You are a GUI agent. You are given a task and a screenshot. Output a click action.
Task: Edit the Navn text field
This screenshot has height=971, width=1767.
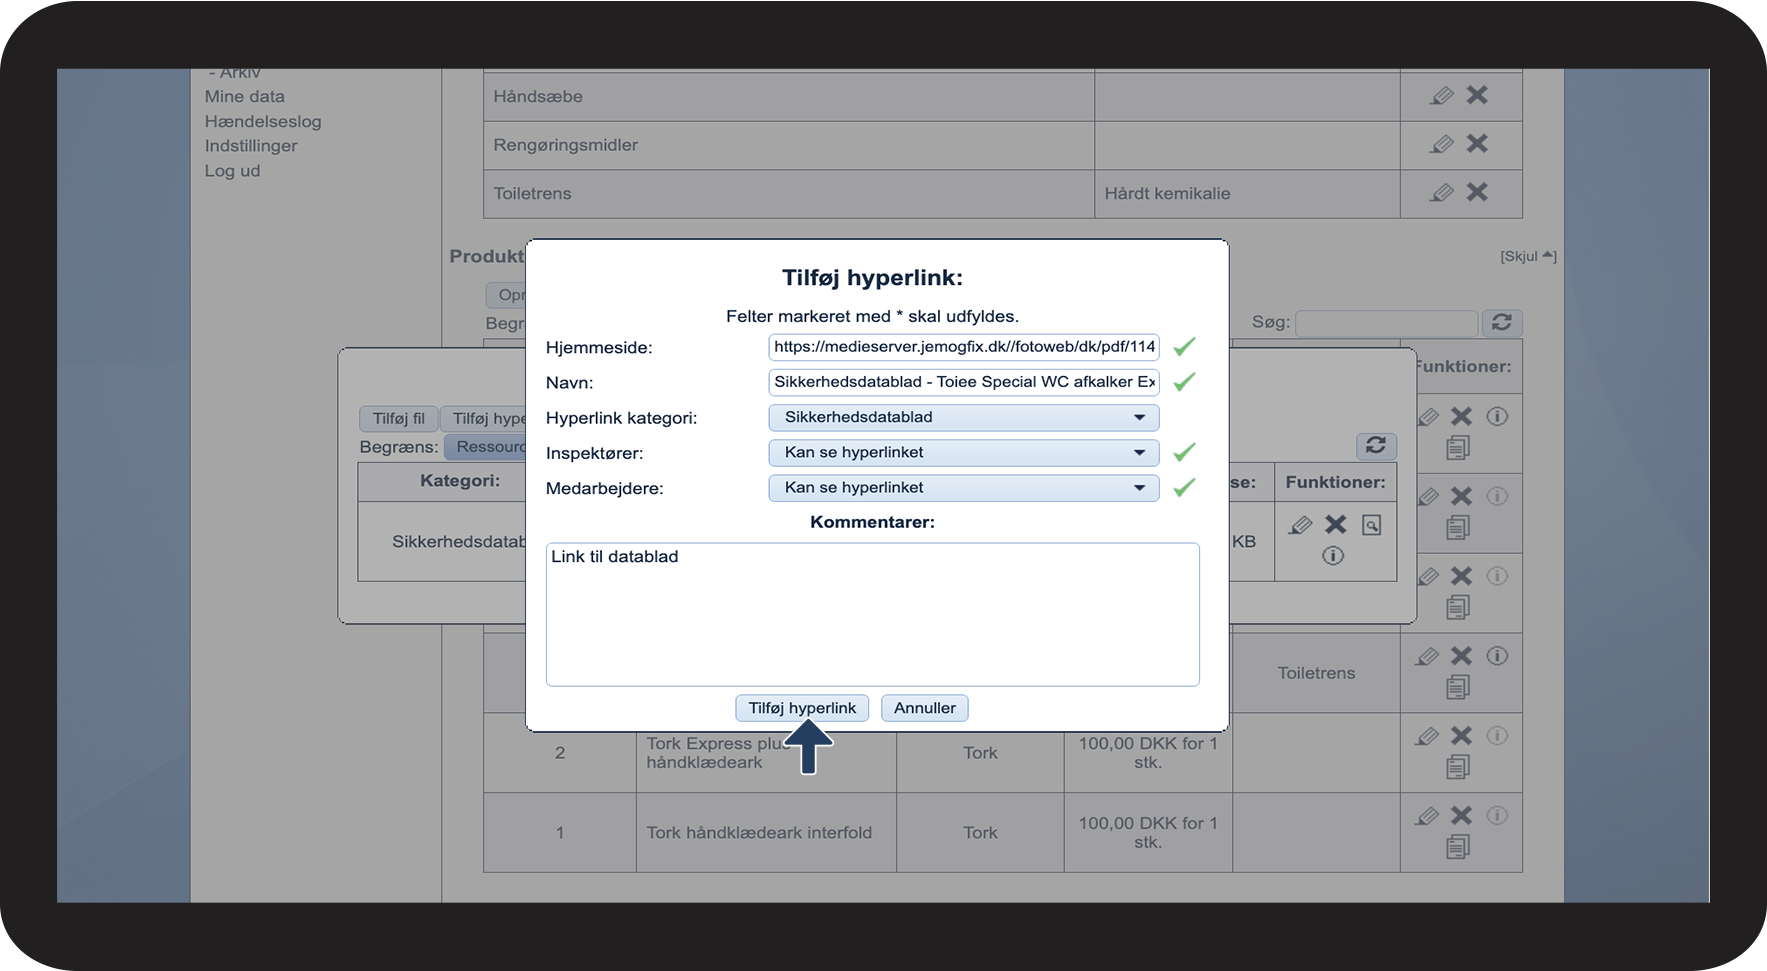[x=964, y=382]
